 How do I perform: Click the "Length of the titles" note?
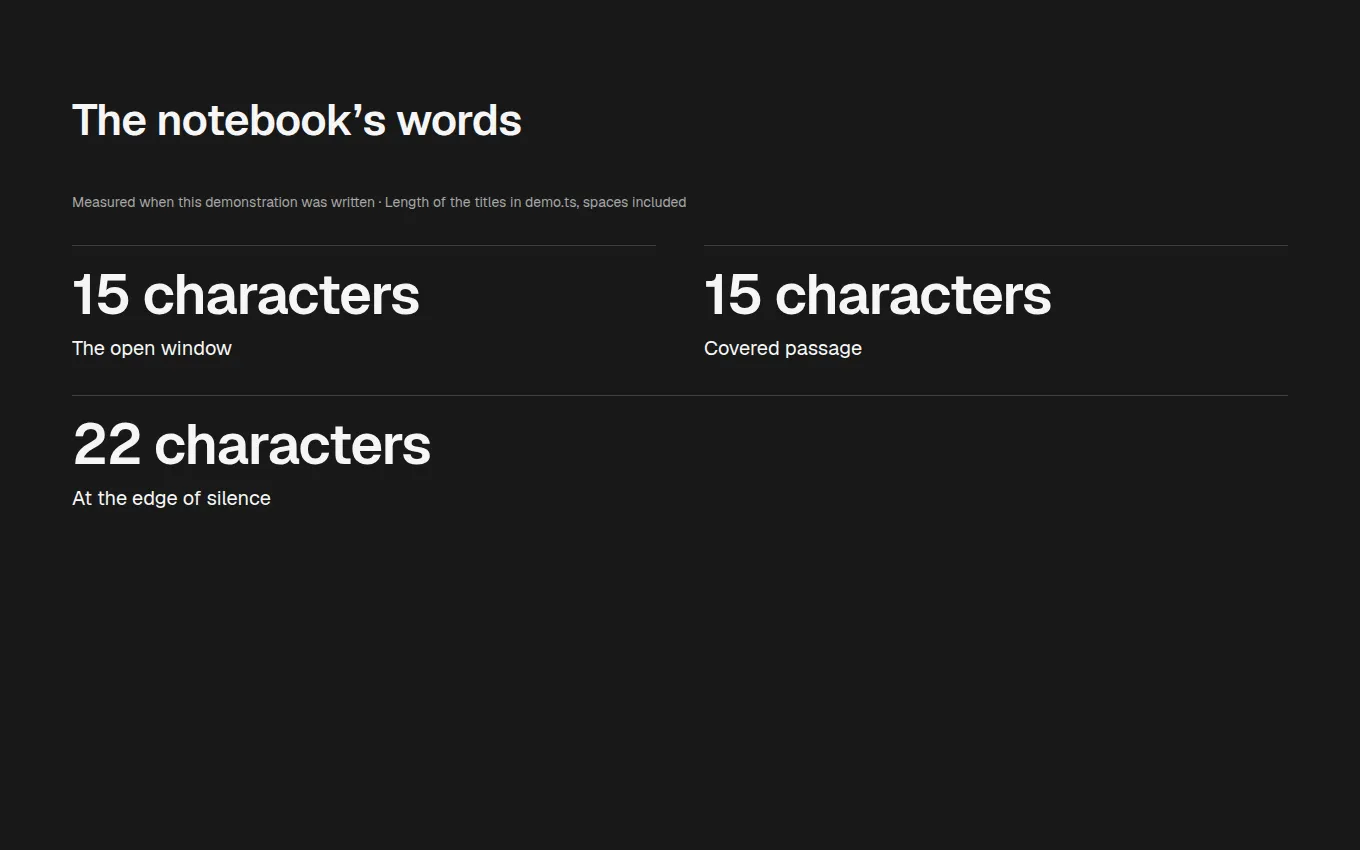click(535, 202)
